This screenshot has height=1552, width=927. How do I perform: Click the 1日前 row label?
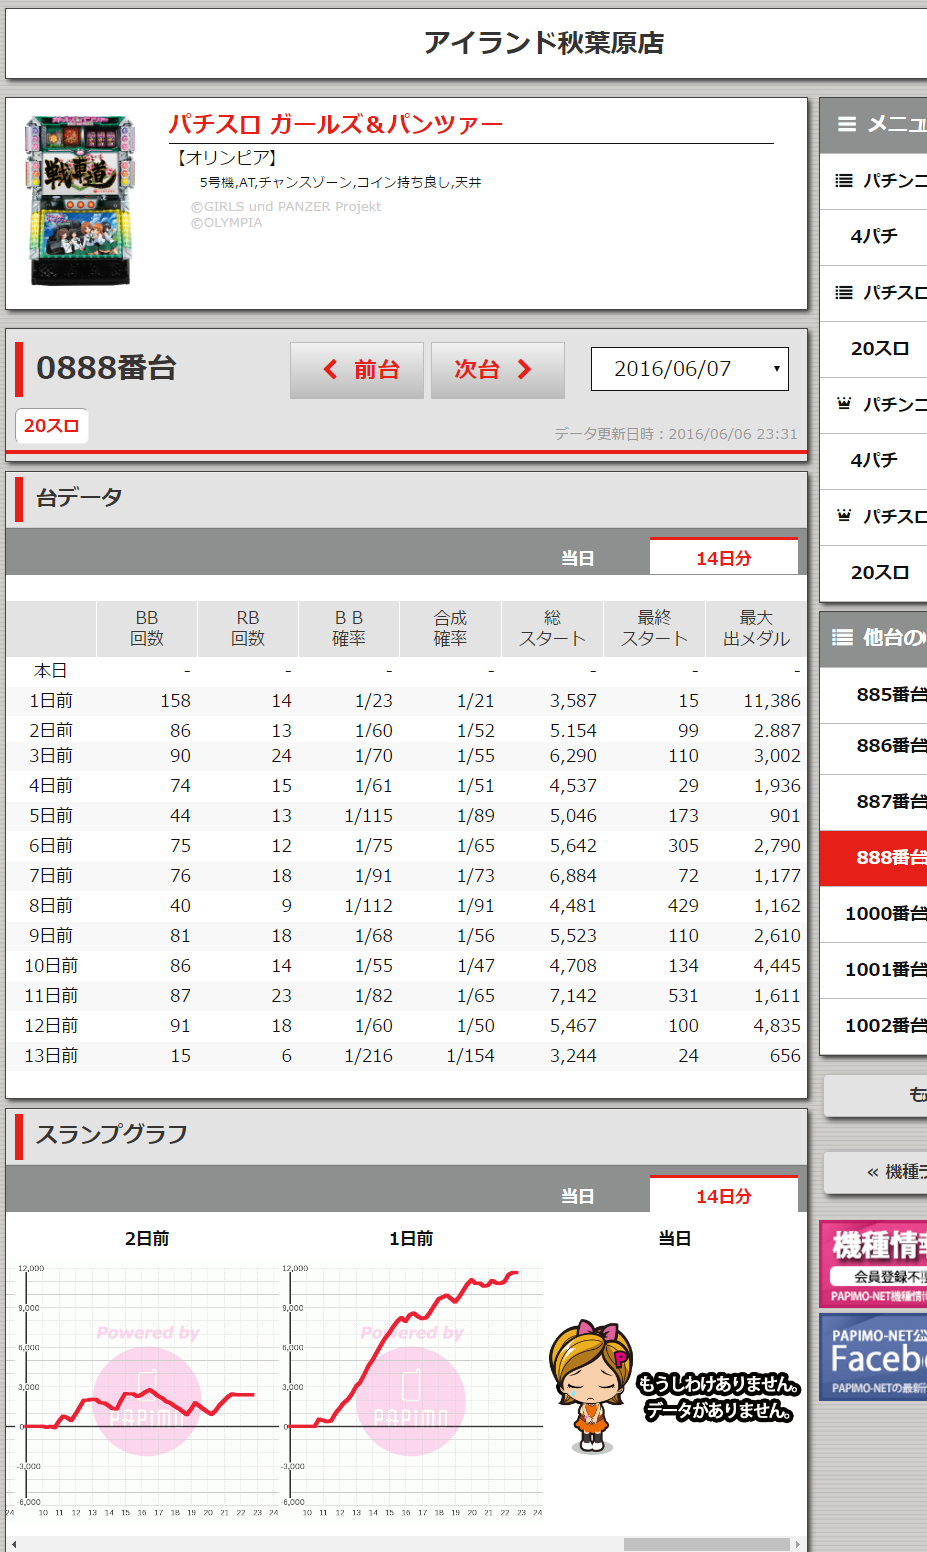(x=51, y=701)
